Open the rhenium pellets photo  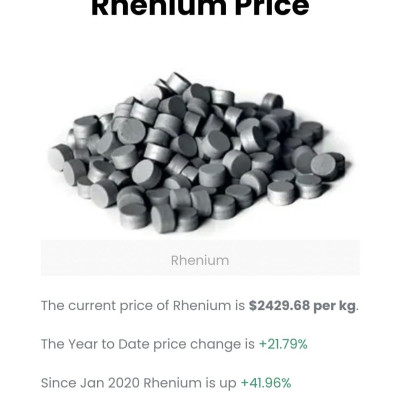click(200, 153)
